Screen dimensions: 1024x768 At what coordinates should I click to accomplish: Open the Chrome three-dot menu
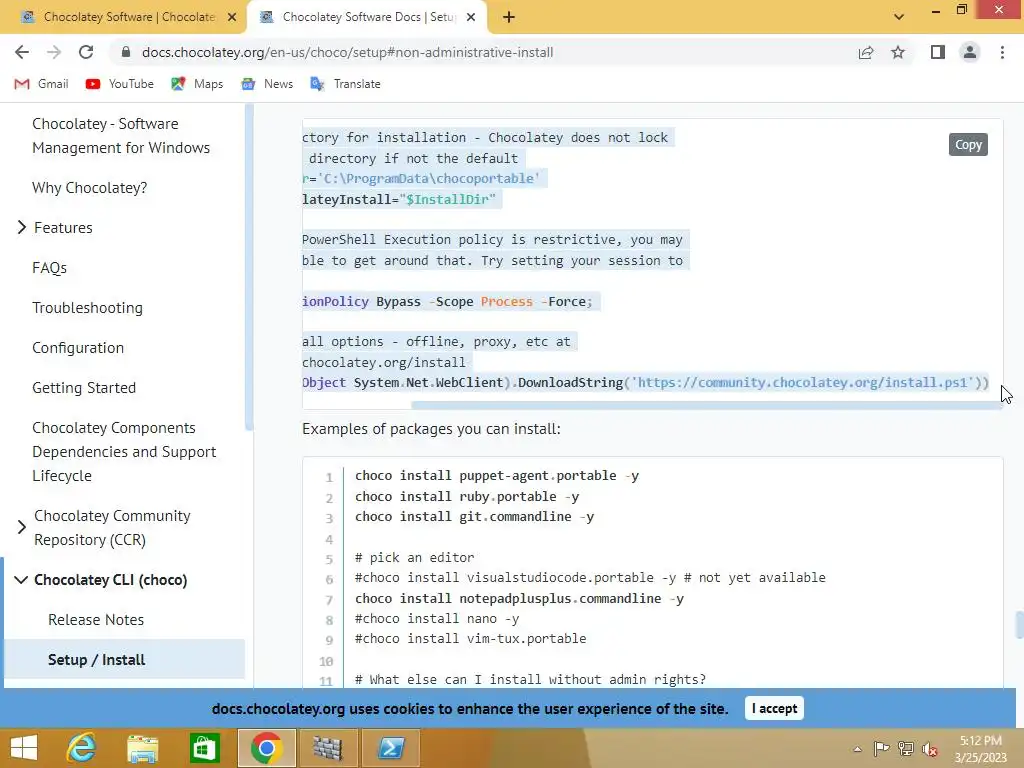(x=1002, y=52)
